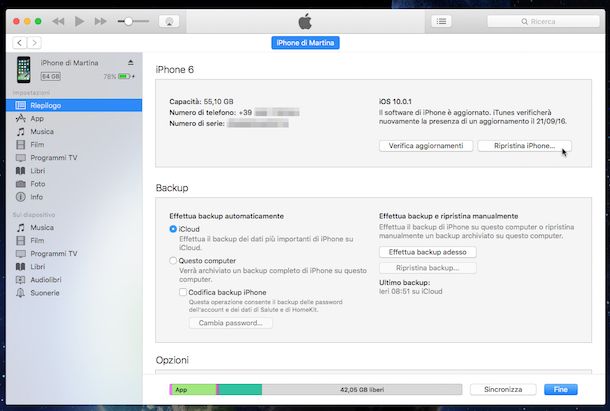
Task: Select Riepilogo in the sidebar
Action: (x=74, y=105)
